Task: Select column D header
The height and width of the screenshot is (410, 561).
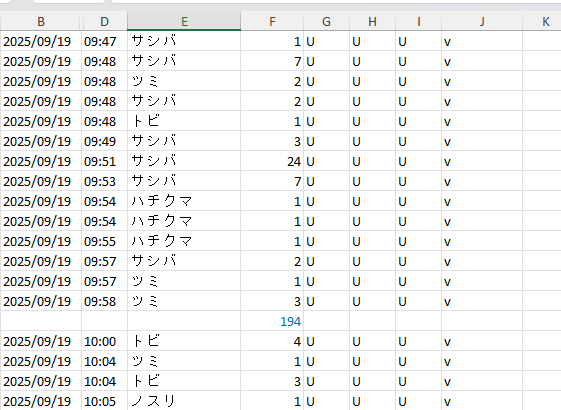Action: [104, 21]
